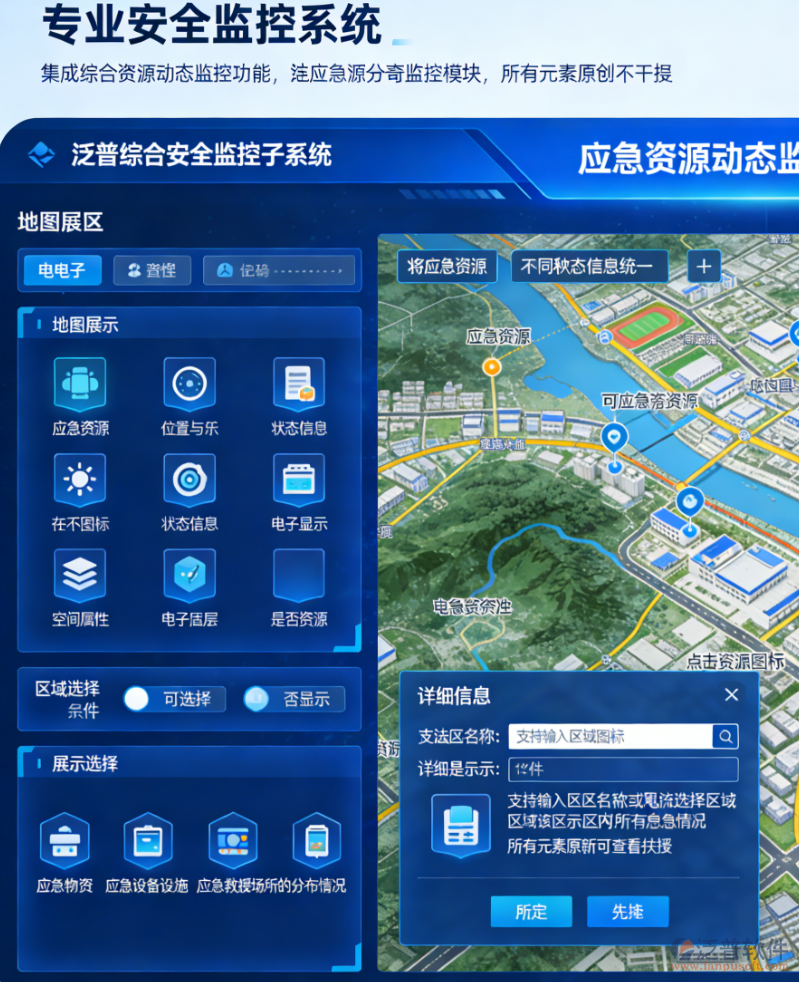Select the 将应急资源 map tab
The width and height of the screenshot is (799, 982).
tap(447, 266)
